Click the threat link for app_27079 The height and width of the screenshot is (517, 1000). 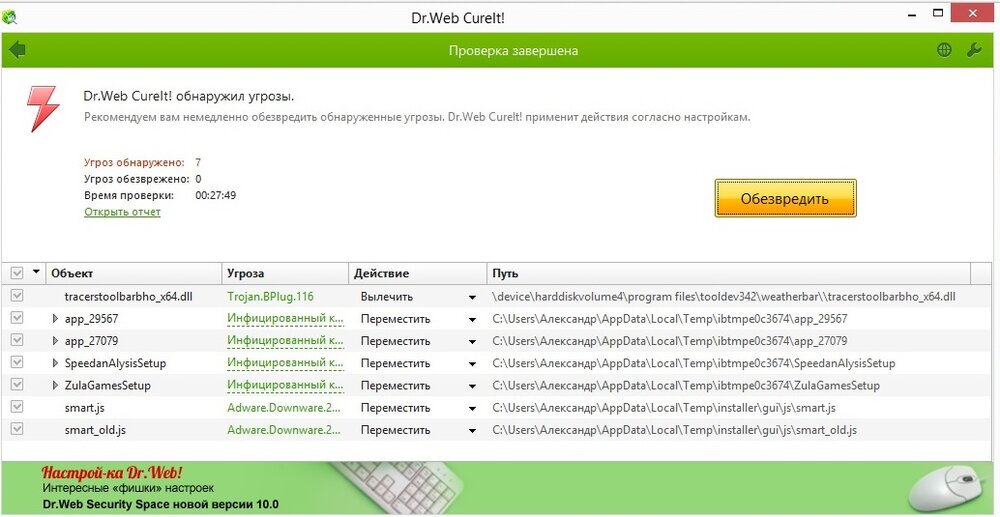coord(285,341)
